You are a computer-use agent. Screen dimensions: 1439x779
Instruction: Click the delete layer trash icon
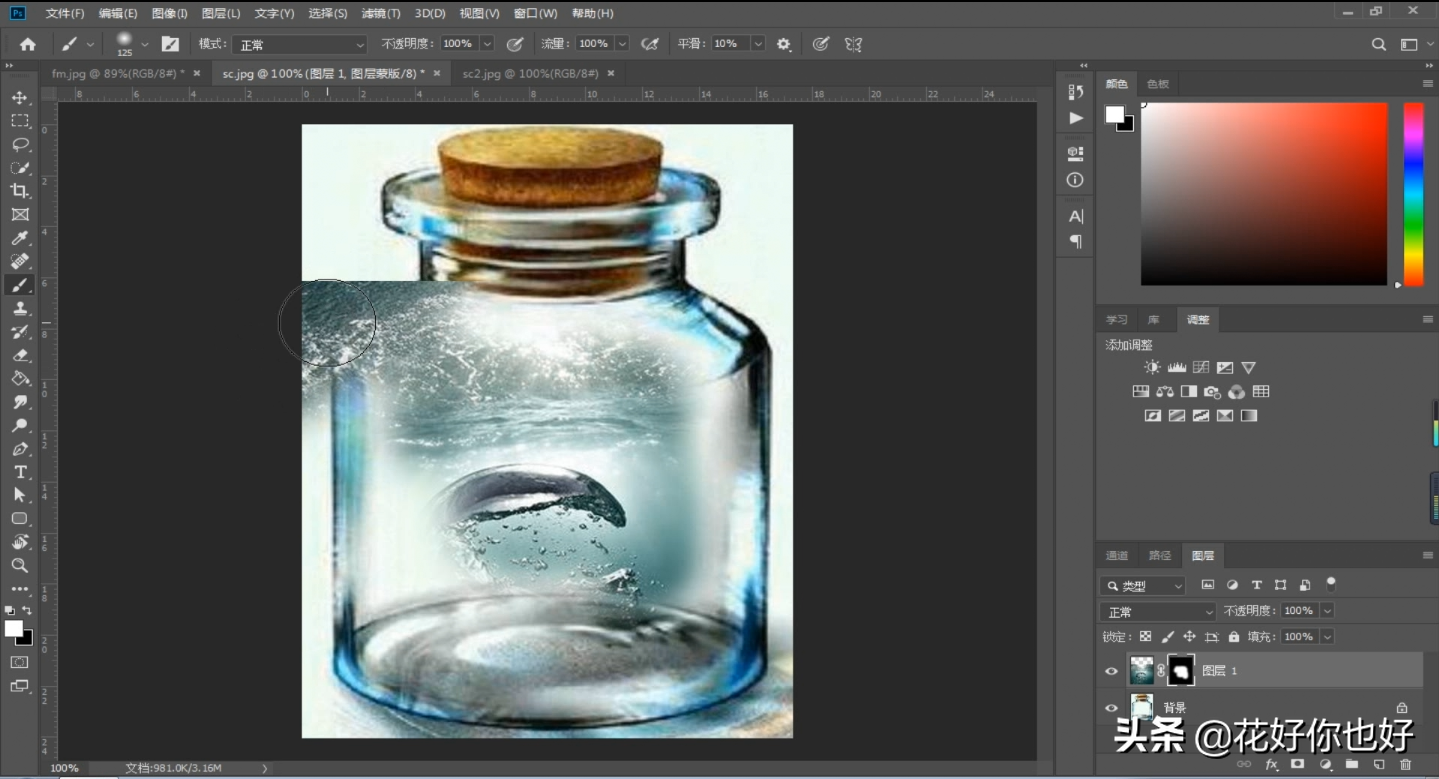(1405, 764)
